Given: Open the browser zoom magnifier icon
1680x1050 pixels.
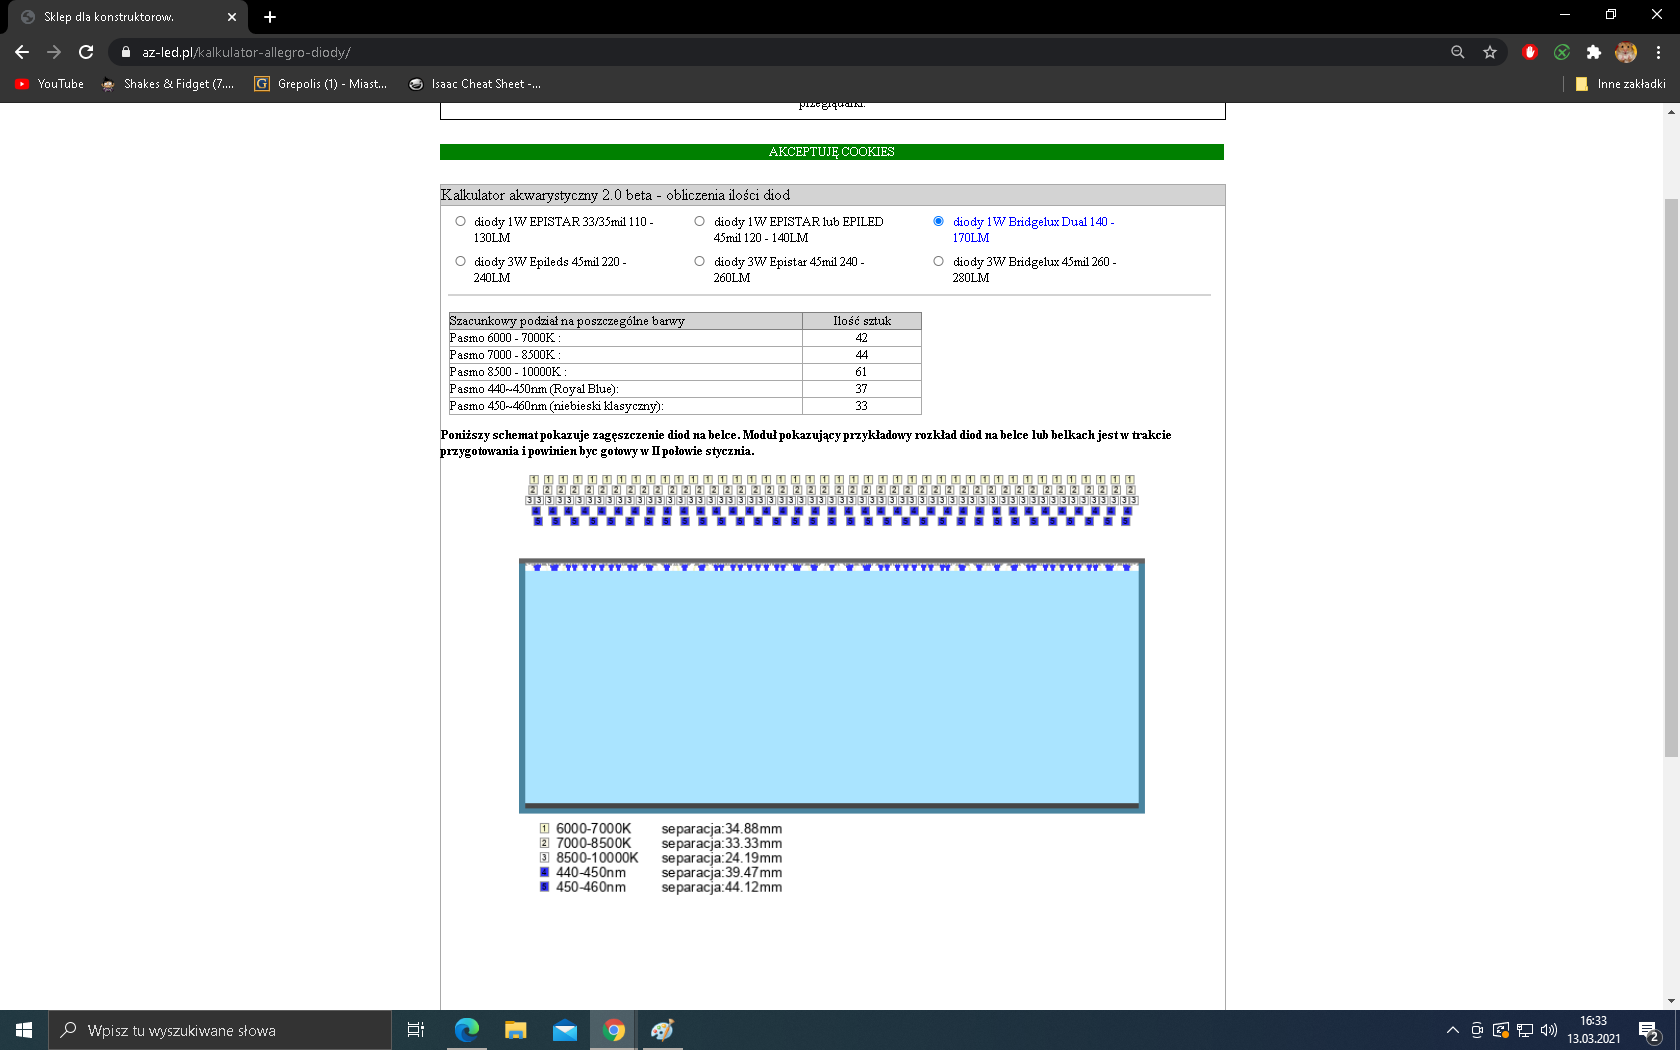Looking at the screenshot, I should (1458, 52).
